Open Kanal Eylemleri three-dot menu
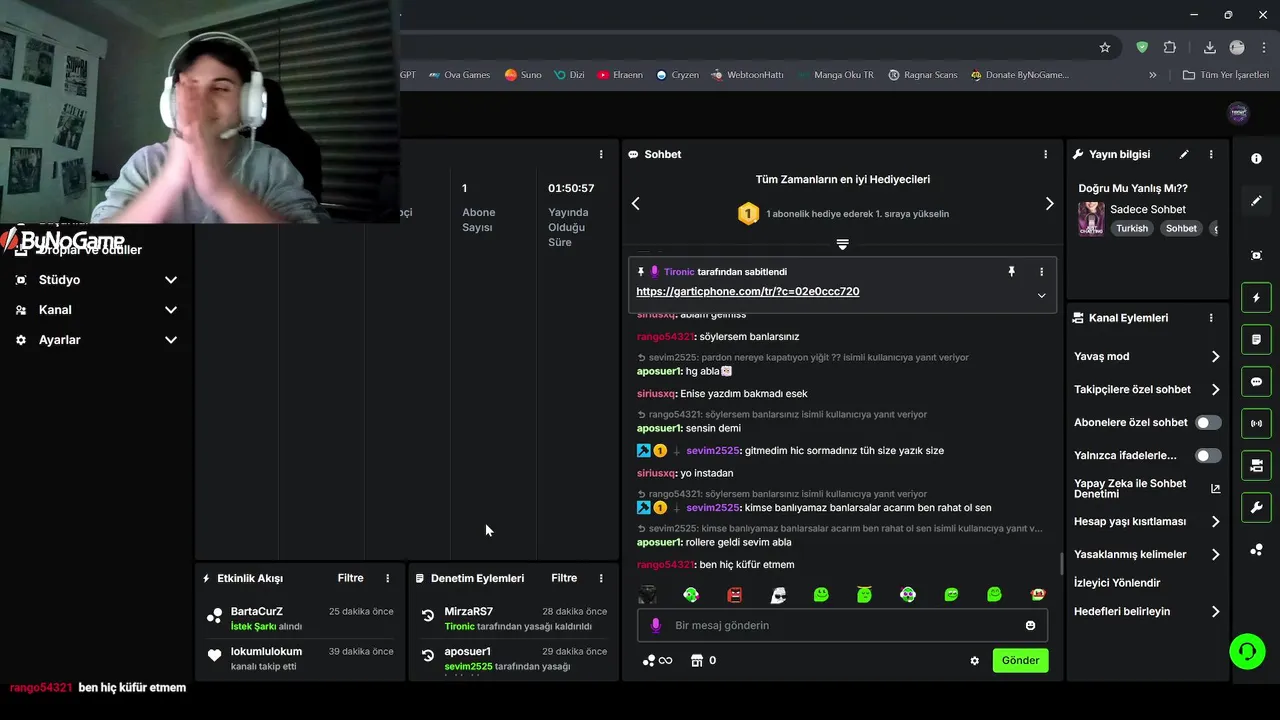This screenshot has width=1280, height=720. 1211,318
